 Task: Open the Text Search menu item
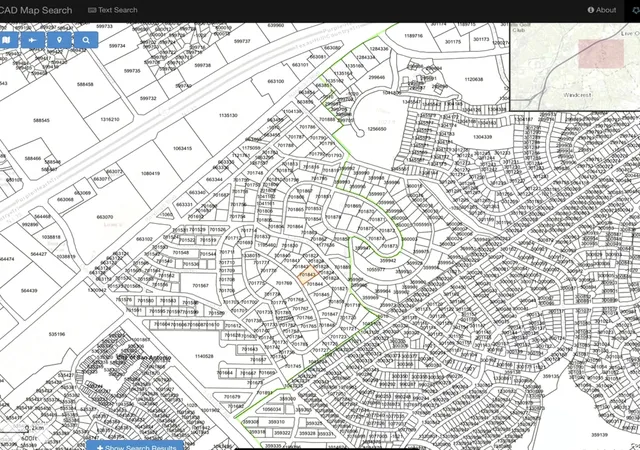click(x=113, y=10)
